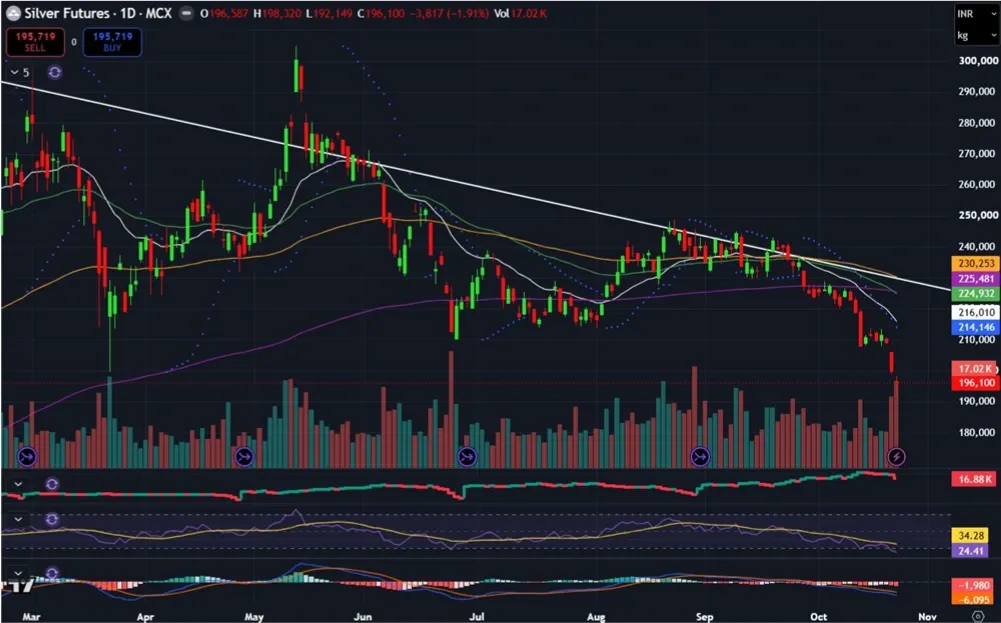The width and height of the screenshot is (1001, 623).
Task: Click the event marker icon near September
Action: point(700,456)
